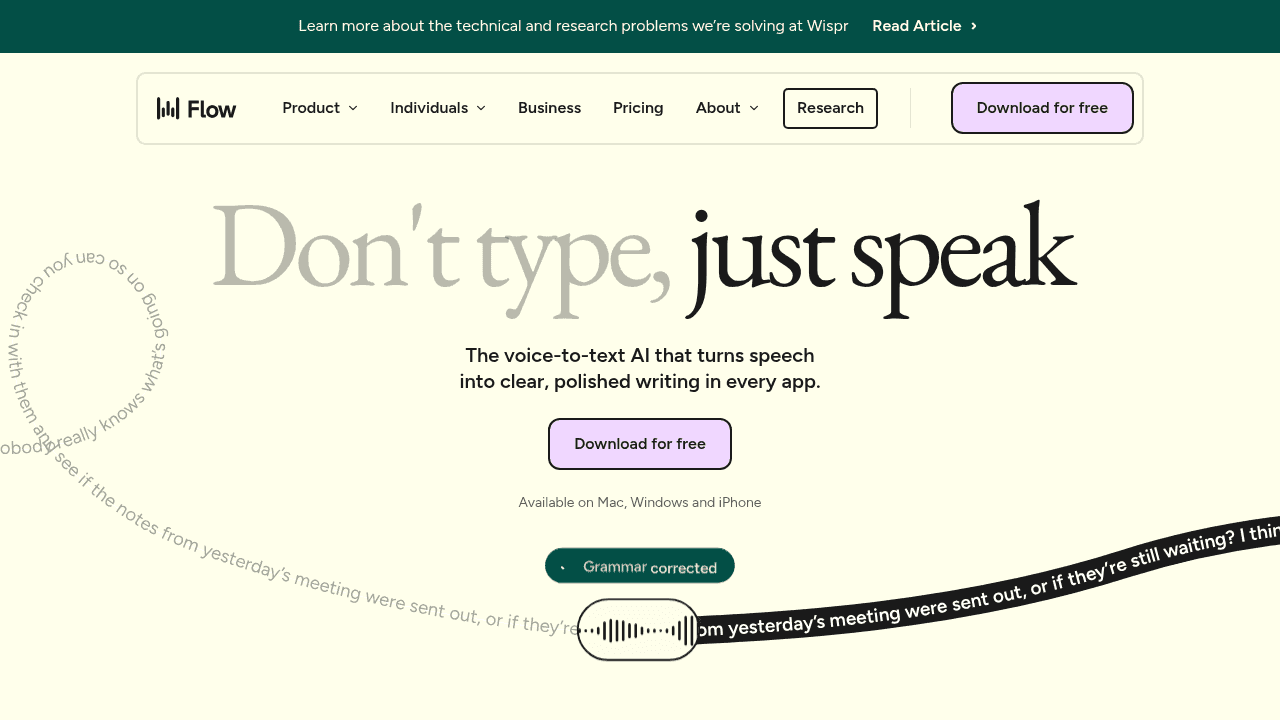The image size is (1280, 720).
Task: Click the top banner announcement text
Action: [x=573, y=26]
